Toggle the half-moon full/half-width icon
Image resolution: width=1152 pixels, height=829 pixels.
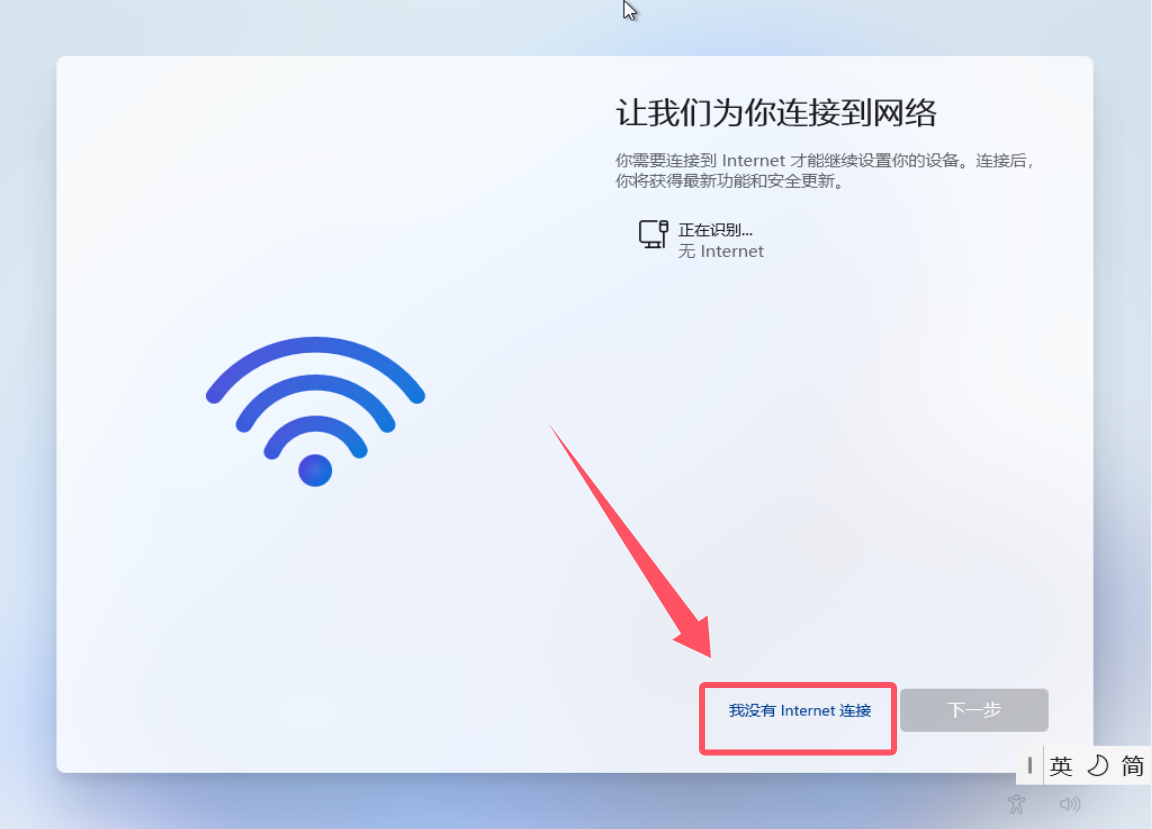pyautogui.click(x=1097, y=766)
